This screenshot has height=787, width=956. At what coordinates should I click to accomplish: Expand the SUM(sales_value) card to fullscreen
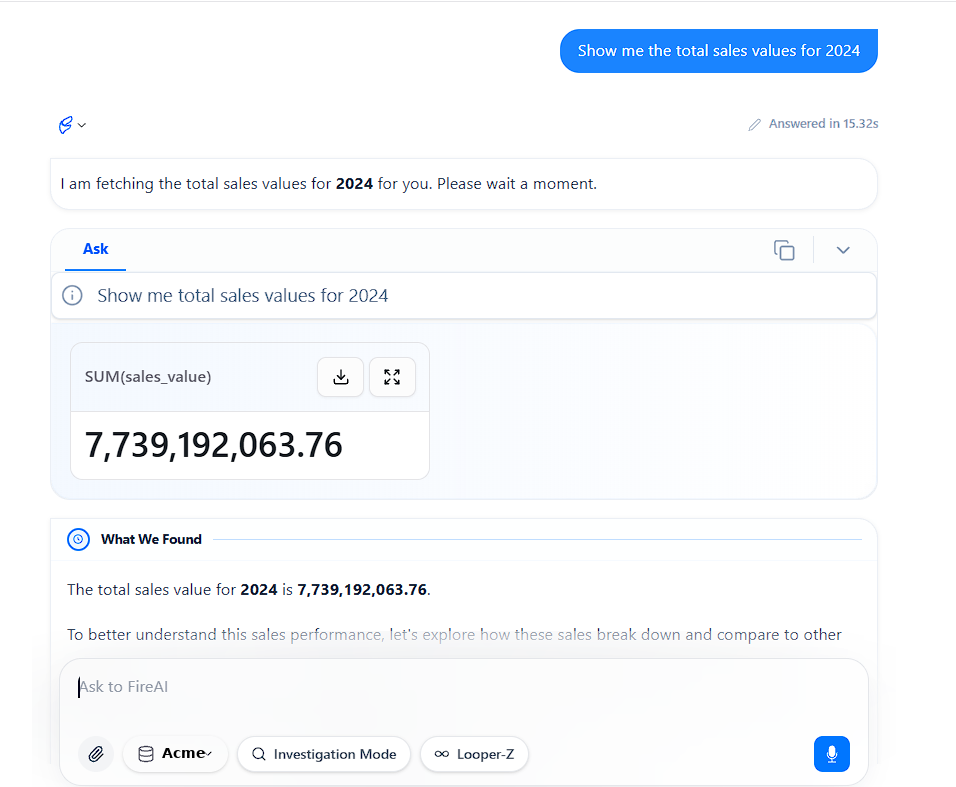pos(392,377)
